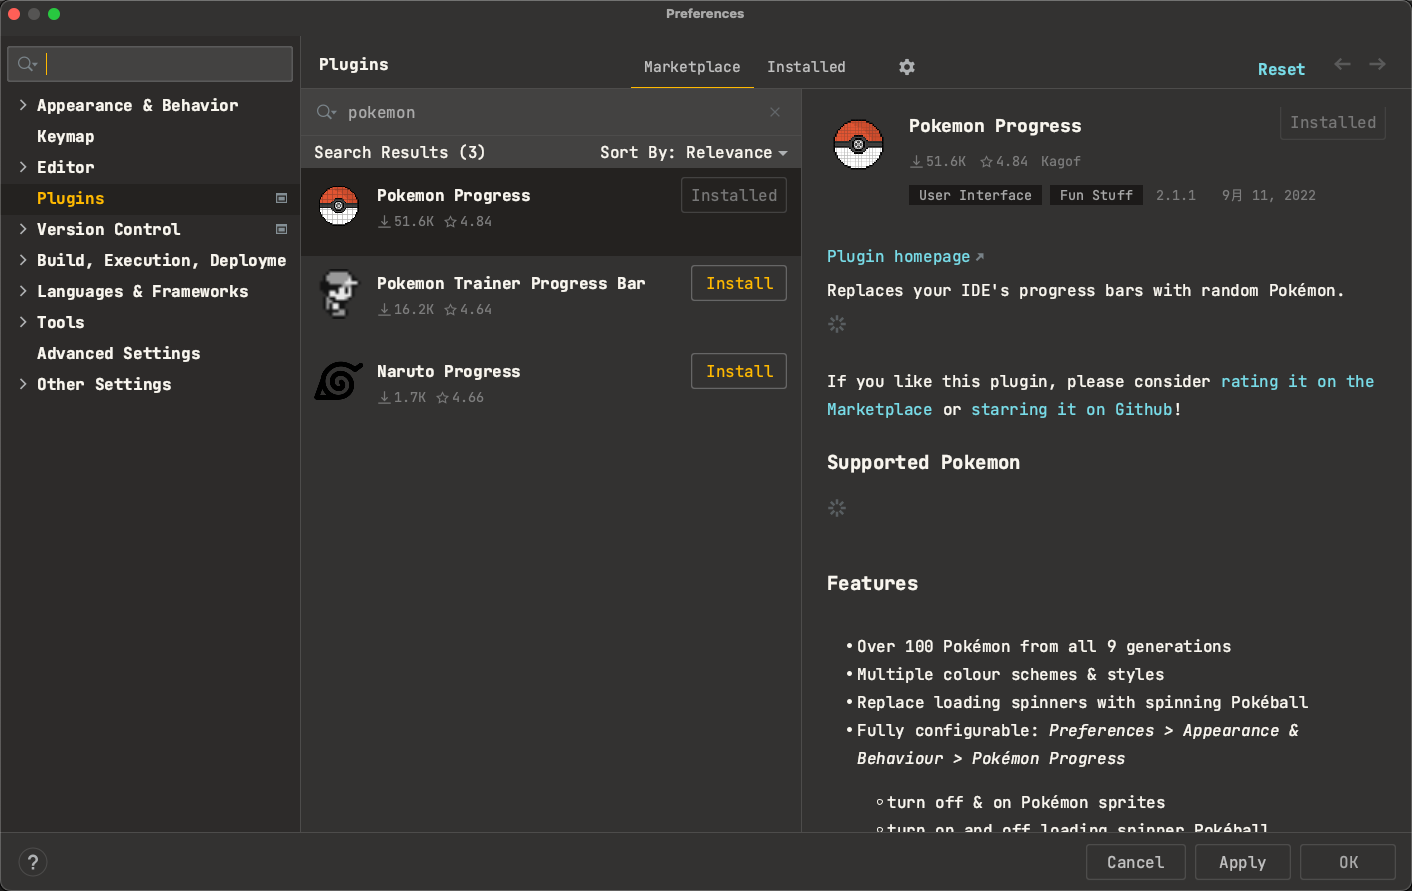Click Installed button on Pokemon Progress row
1412x891 pixels.
click(734, 195)
